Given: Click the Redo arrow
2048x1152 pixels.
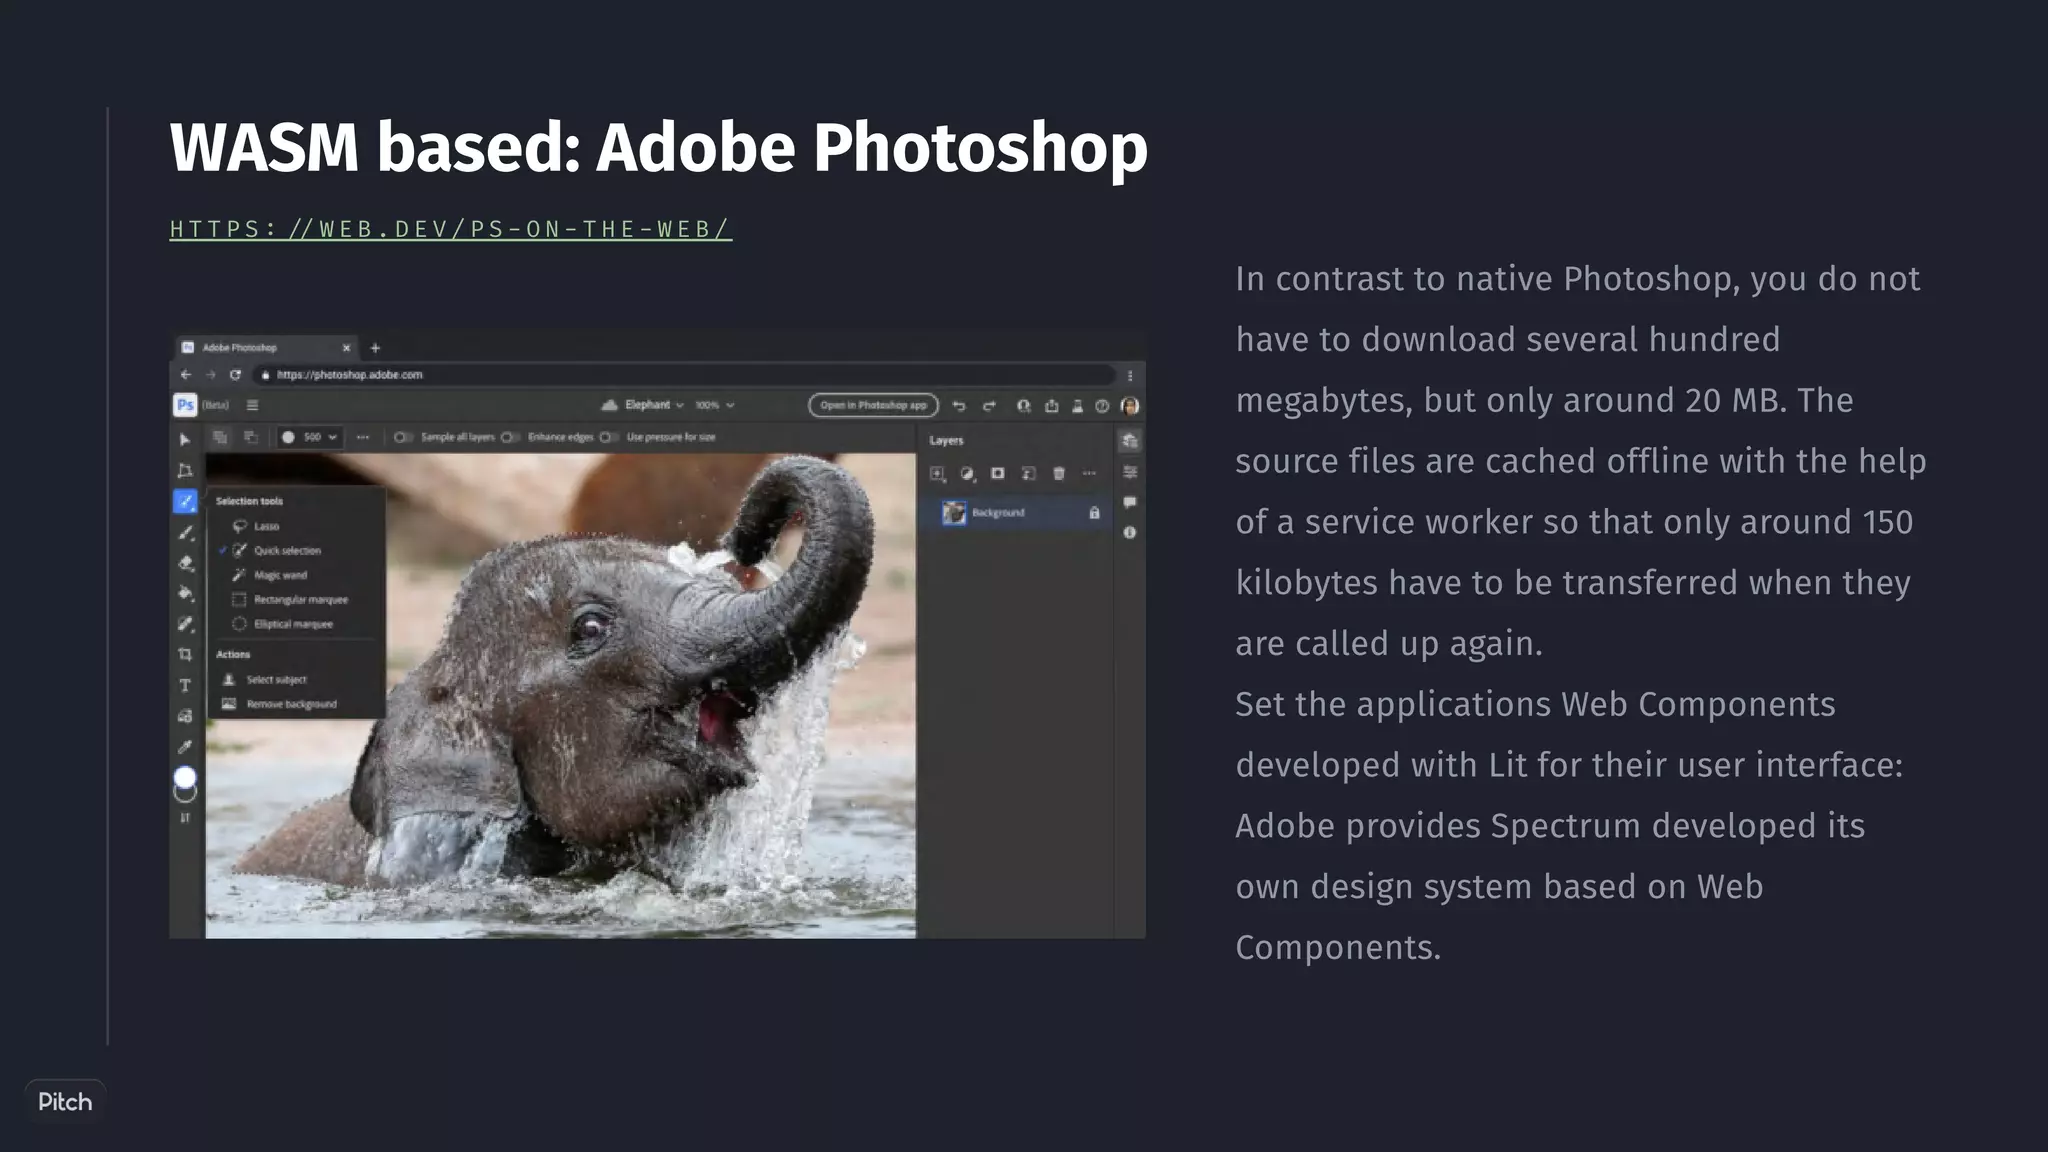Looking at the screenshot, I should point(989,405).
